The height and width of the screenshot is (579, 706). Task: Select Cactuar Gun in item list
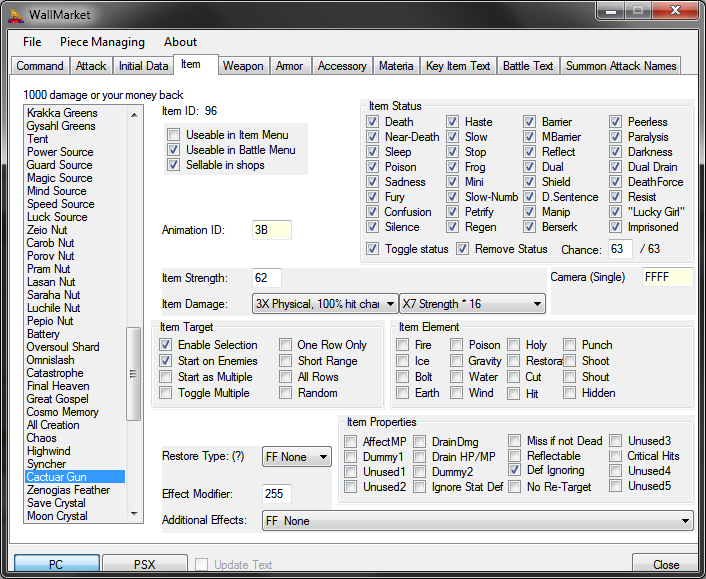tap(75, 477)
